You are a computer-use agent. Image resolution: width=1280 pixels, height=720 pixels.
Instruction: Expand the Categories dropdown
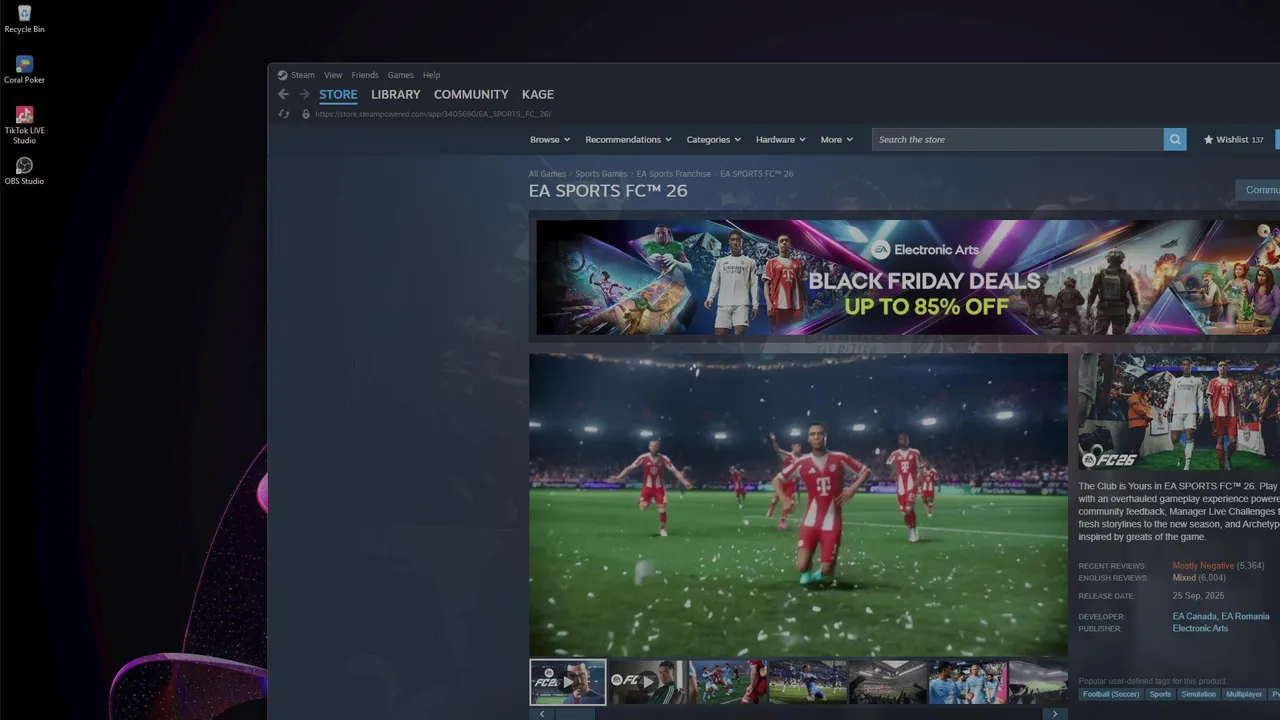713,140
